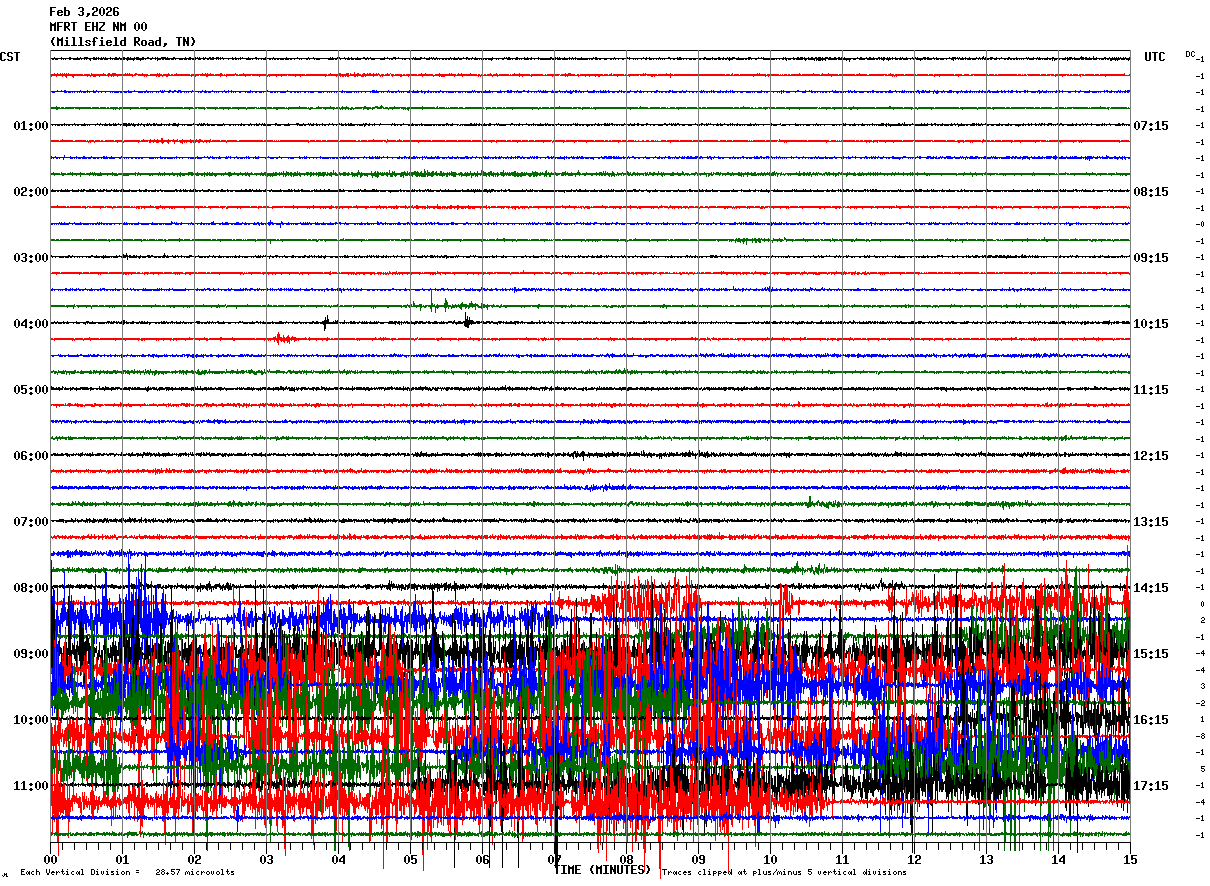Screen dimensions: 1210x886
Task: Click the 11:15 UTC row label
Action: click(1151, 390)
